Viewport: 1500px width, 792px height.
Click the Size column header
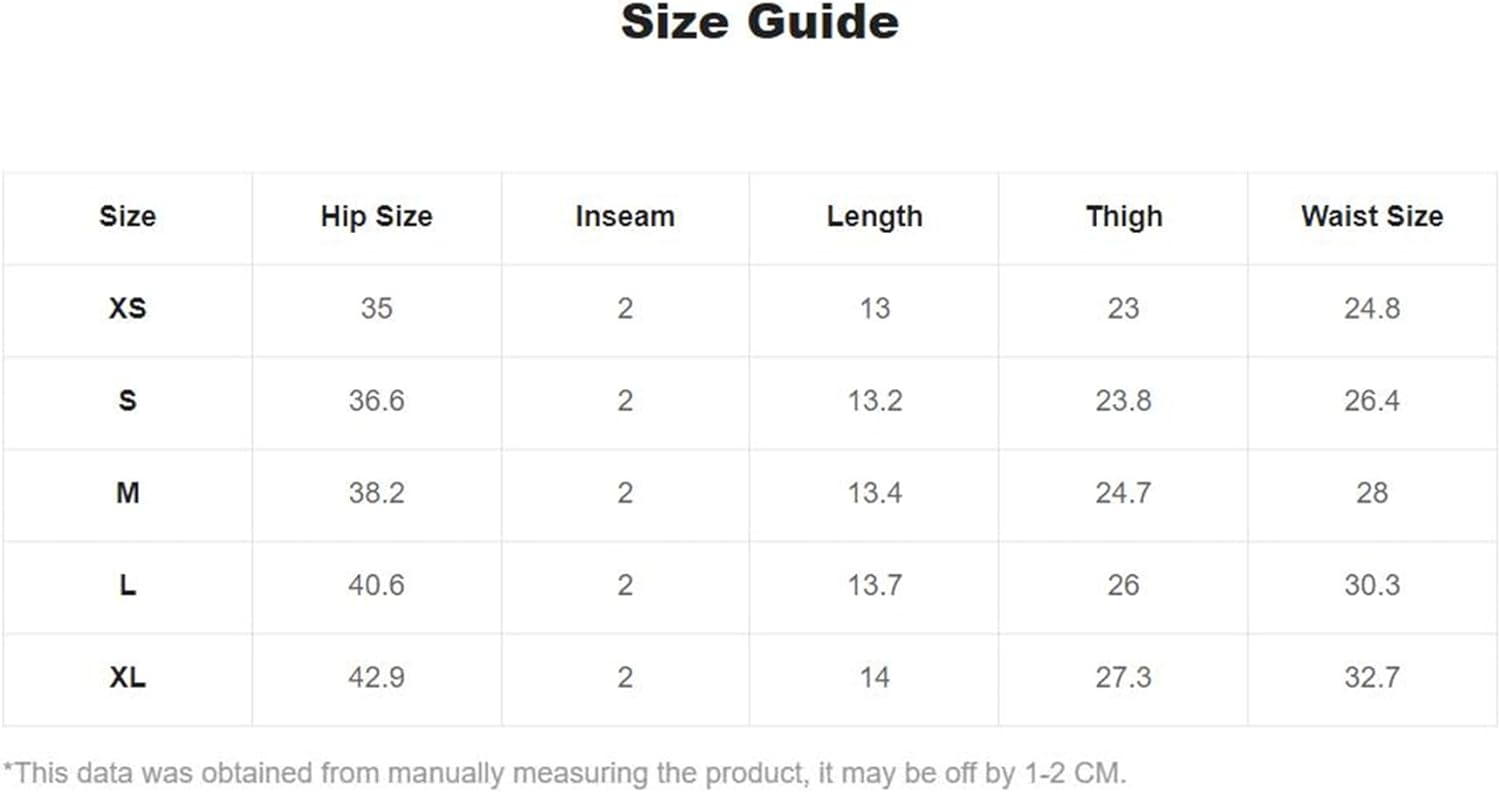coord(127,217)
